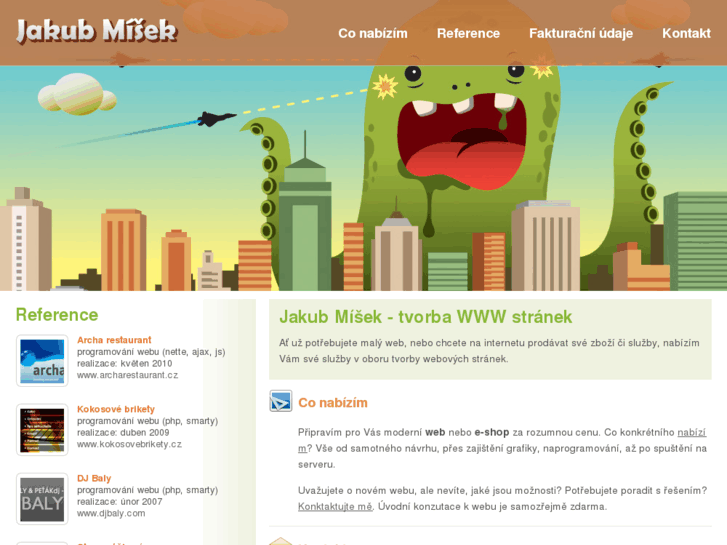Click text realizace: duben 2009
The height and width of the screenshot is (545, 727).
coord(123,433)
